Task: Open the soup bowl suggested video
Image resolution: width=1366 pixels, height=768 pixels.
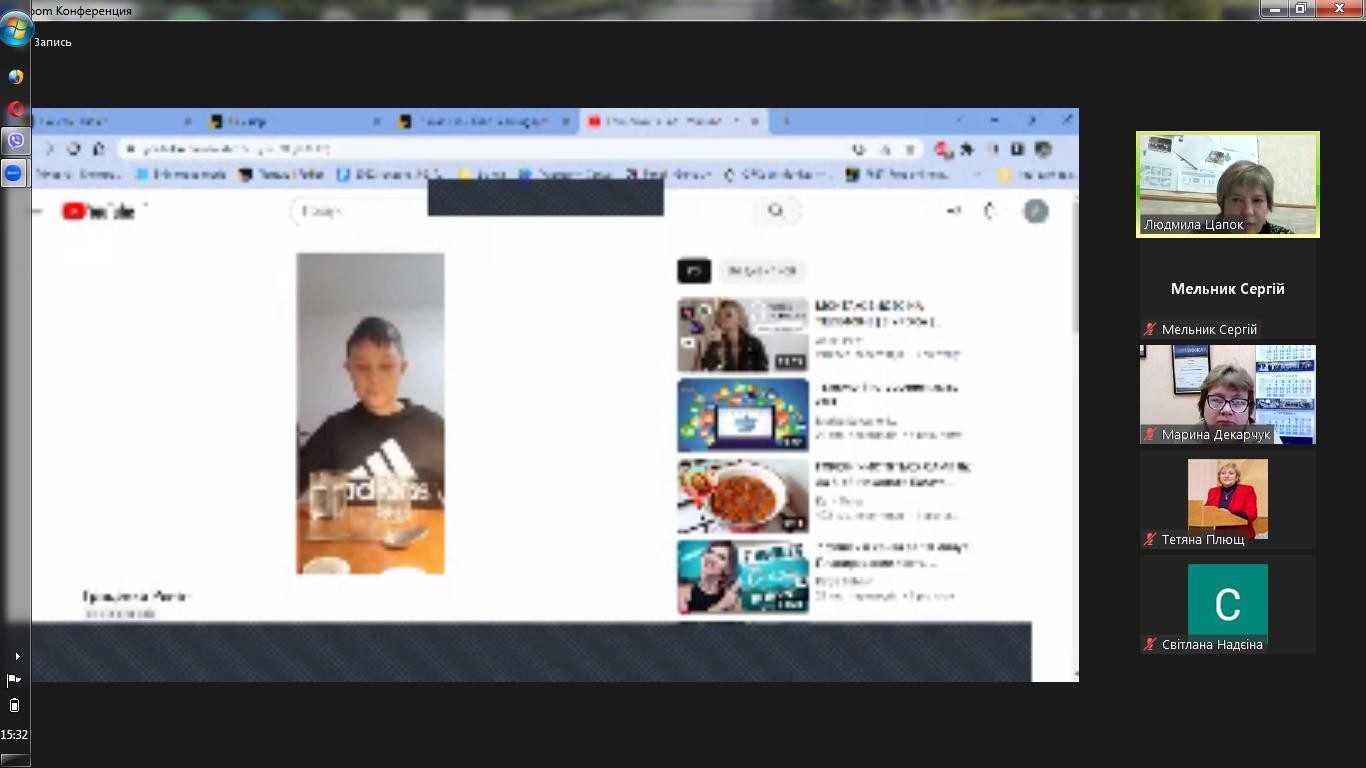Action: tap(743, 496)
